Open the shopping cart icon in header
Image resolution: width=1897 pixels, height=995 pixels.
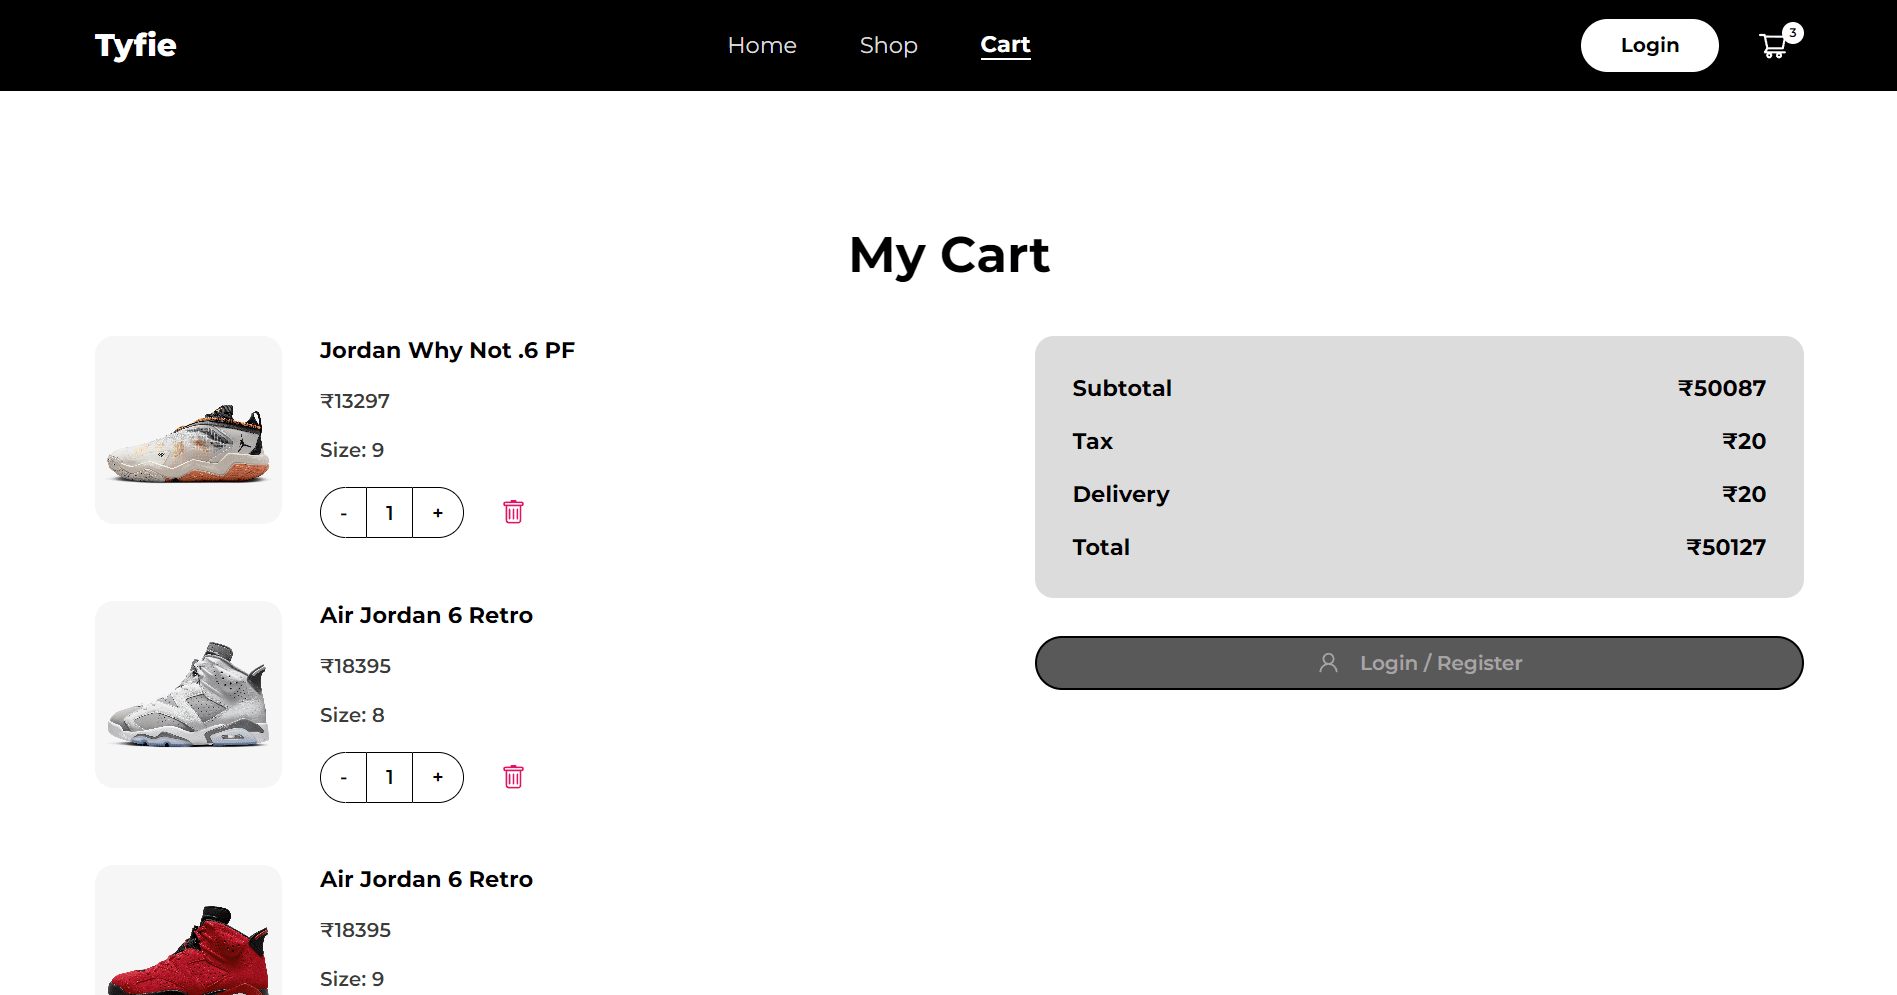point(1773,46)
